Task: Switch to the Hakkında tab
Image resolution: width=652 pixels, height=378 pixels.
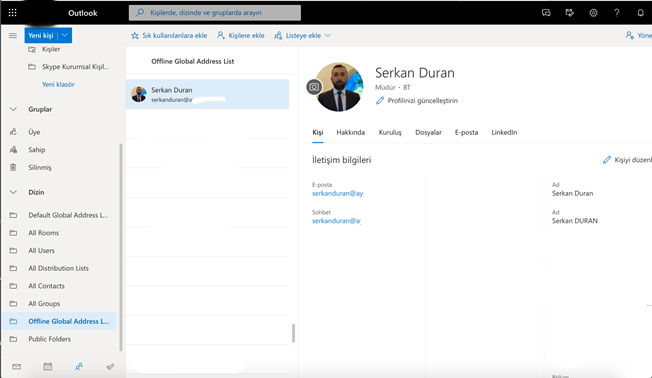Action: coord(351,132)
